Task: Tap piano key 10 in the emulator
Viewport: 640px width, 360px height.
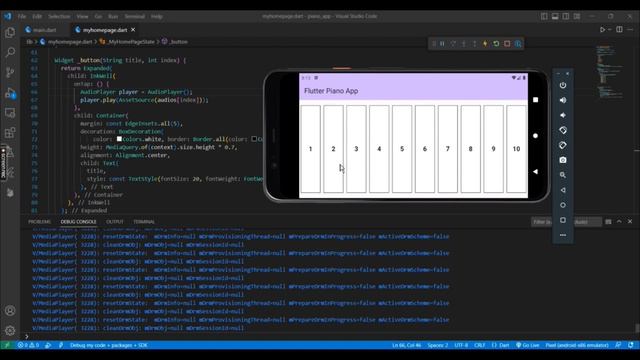Action: coord(516,149)
